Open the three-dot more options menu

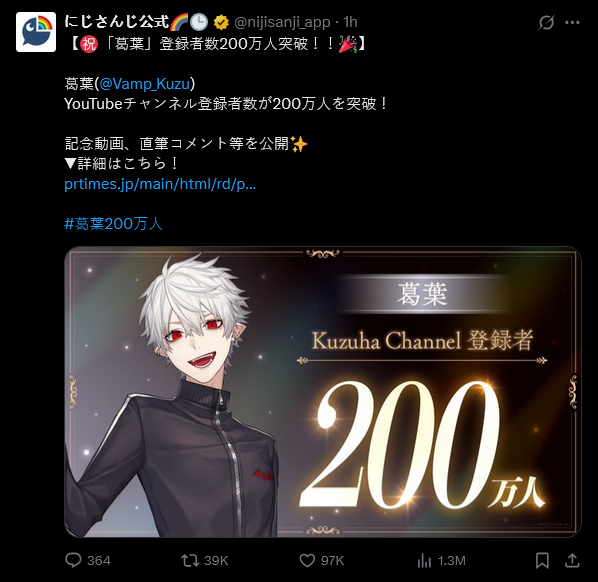pyautogui.click(x=572, y=23)
